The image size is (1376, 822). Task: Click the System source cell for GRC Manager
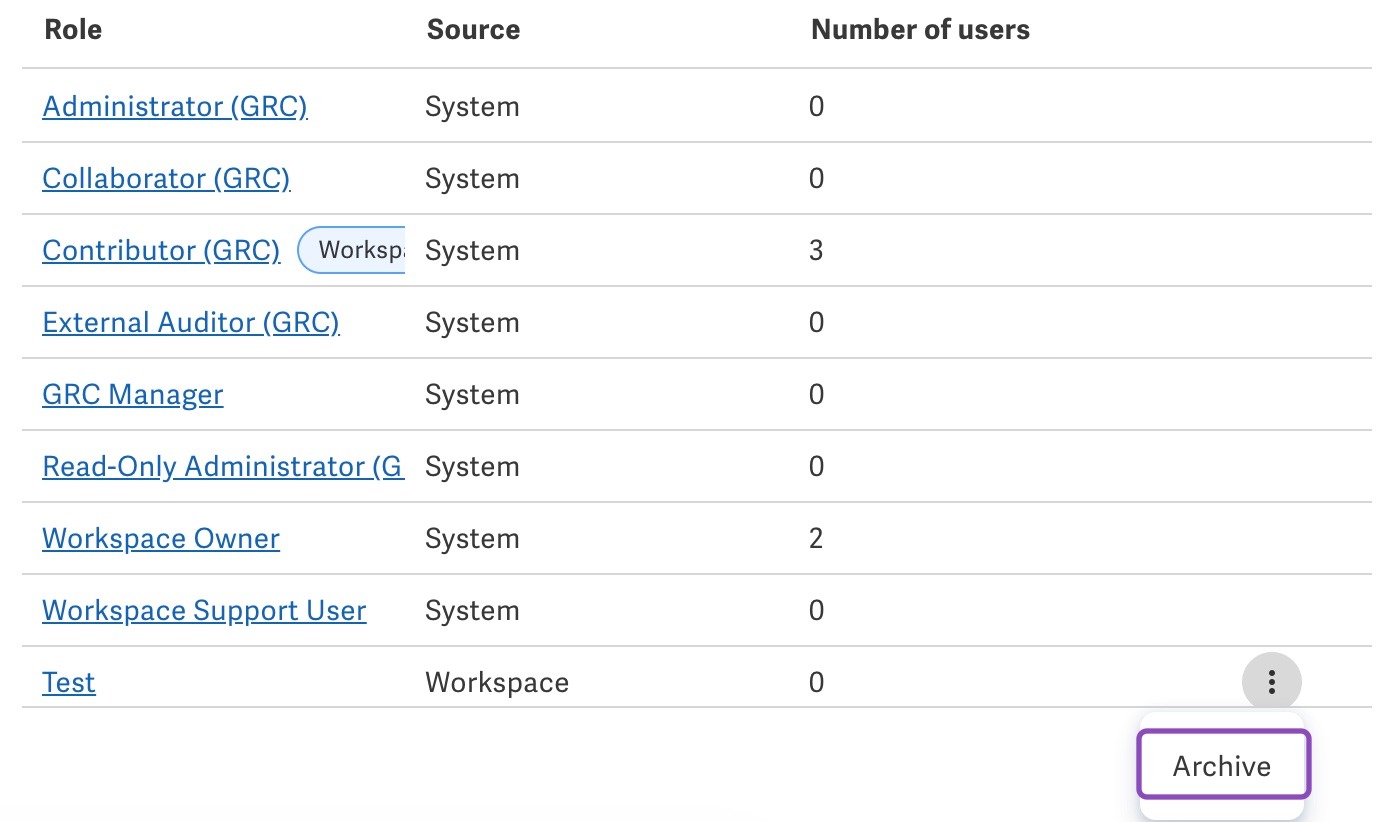[x=472, y=394]
